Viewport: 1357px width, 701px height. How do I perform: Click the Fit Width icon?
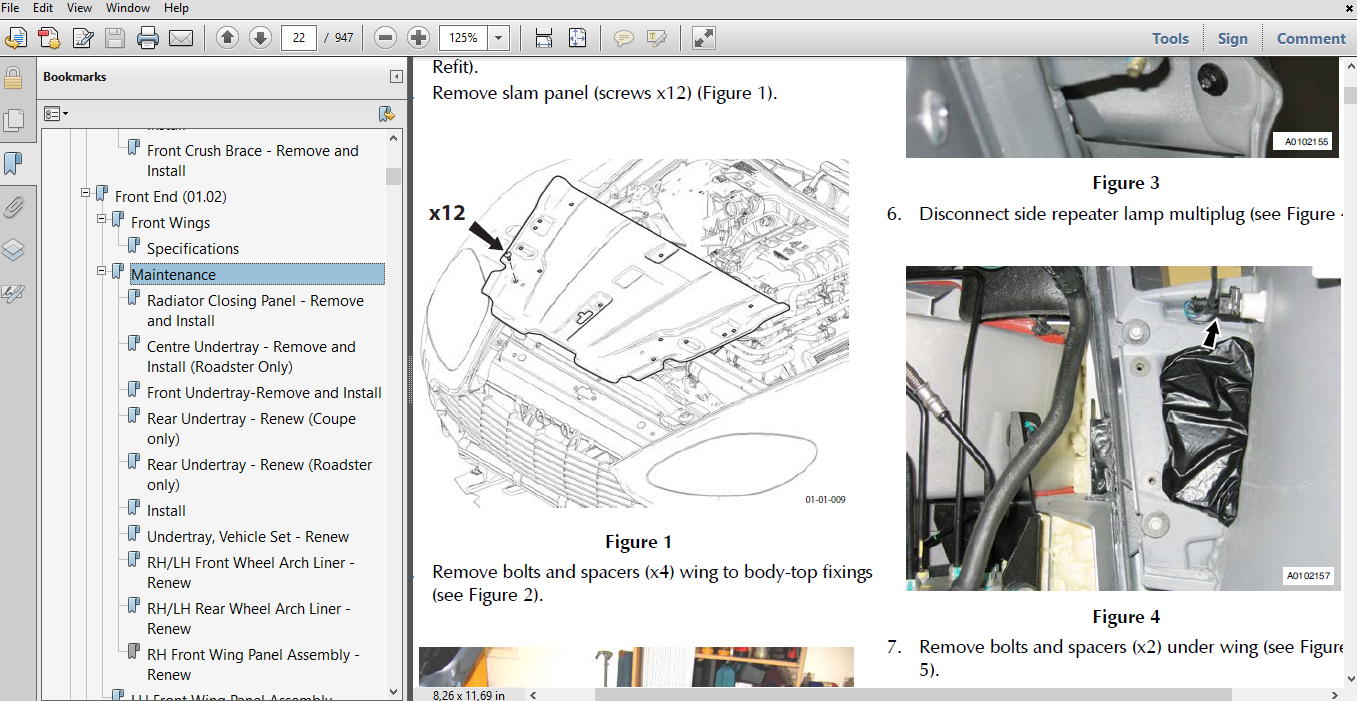(x=543, y=37)
